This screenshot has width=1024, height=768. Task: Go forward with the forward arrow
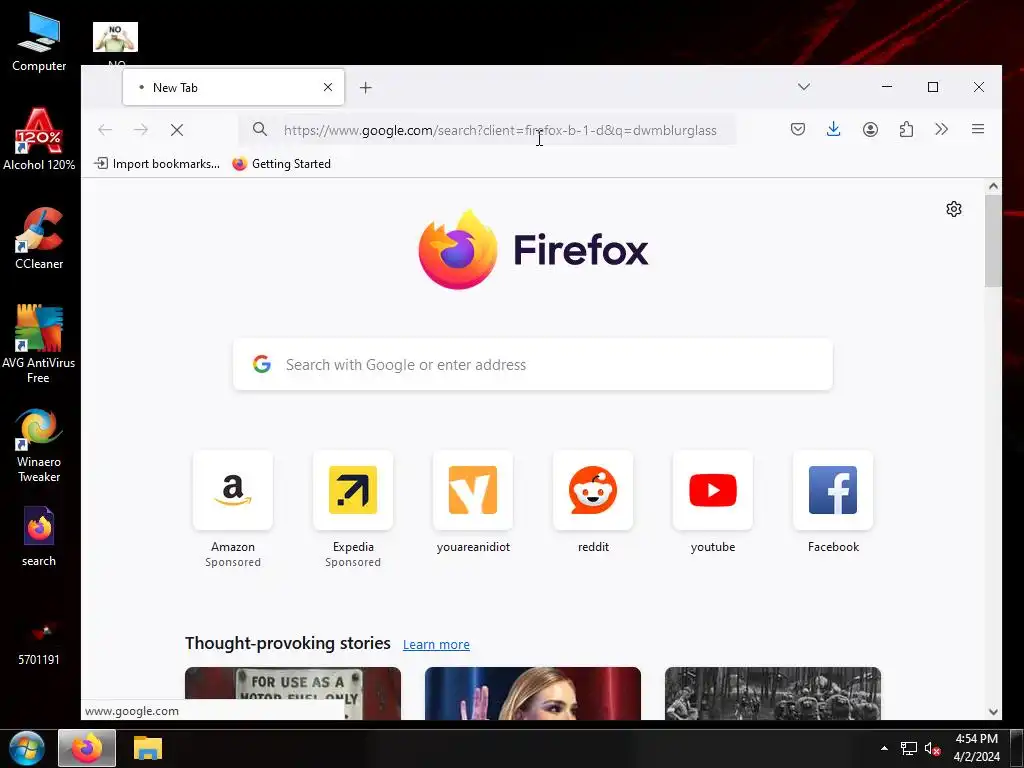click(x=140, y=130)
